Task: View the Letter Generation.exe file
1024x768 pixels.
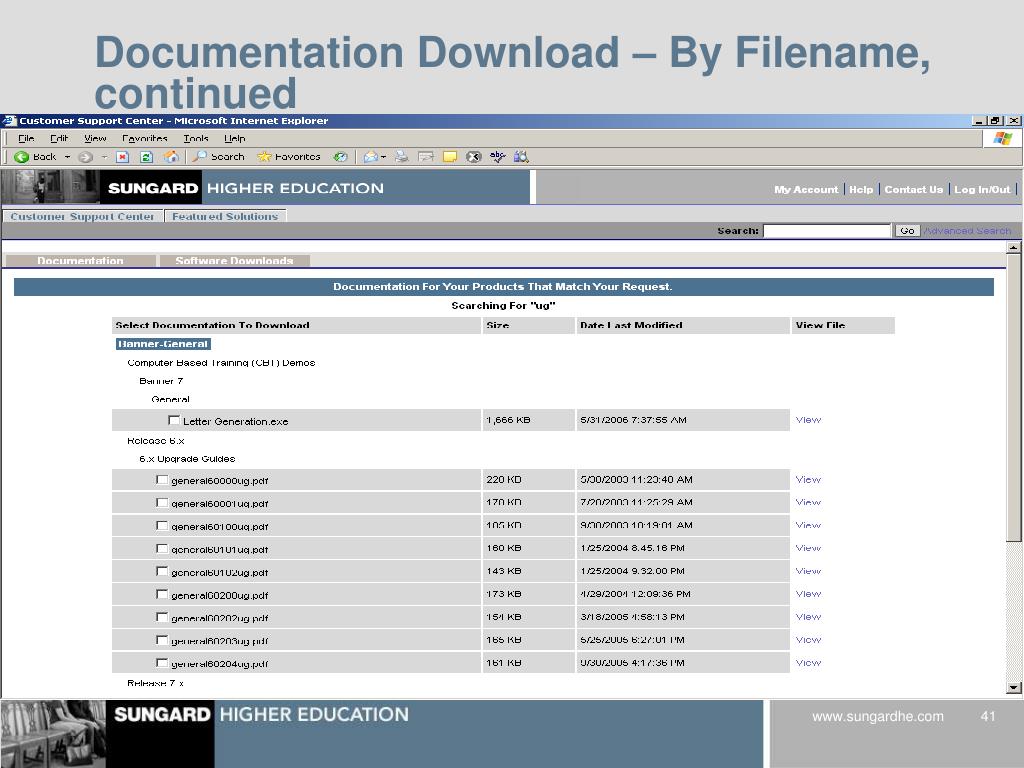Action: (808, 420)
